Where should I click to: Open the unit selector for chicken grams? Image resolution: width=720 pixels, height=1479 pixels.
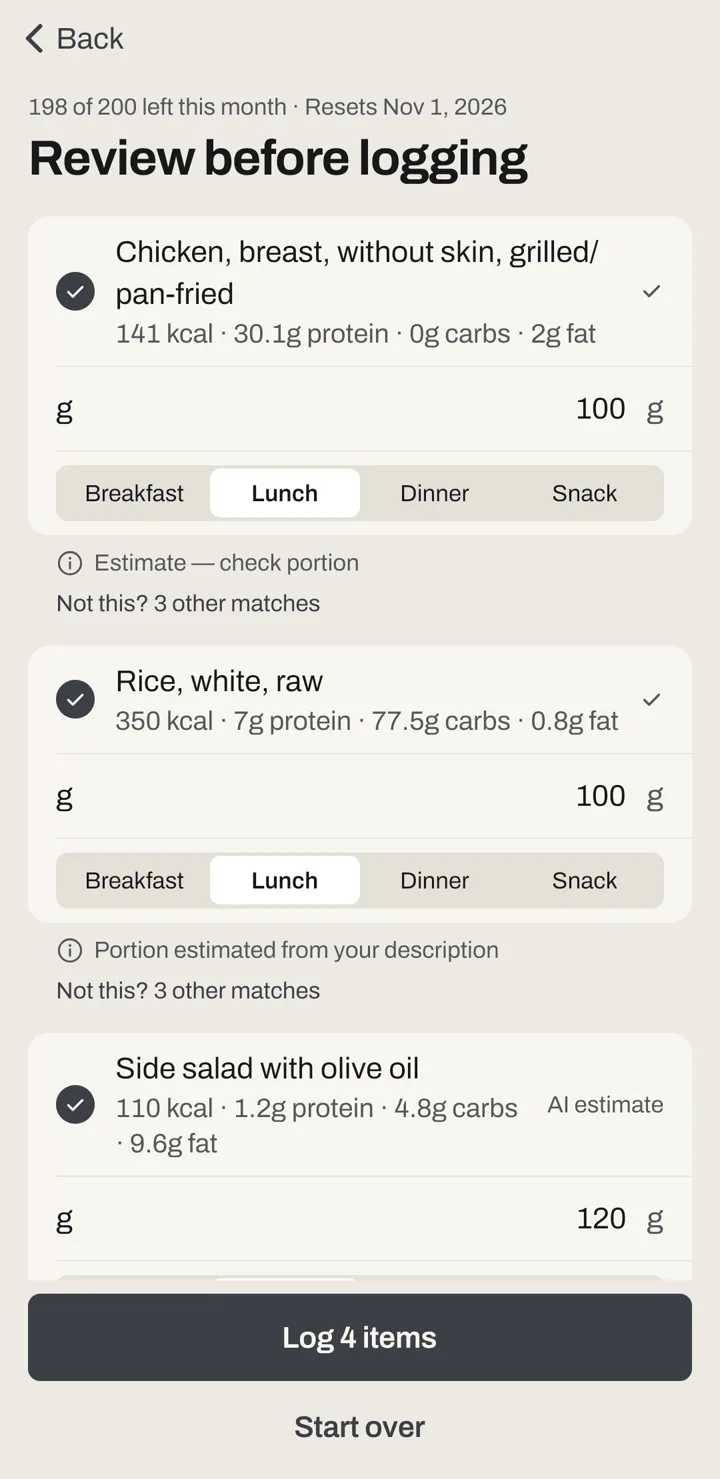(x=65, y=409)
